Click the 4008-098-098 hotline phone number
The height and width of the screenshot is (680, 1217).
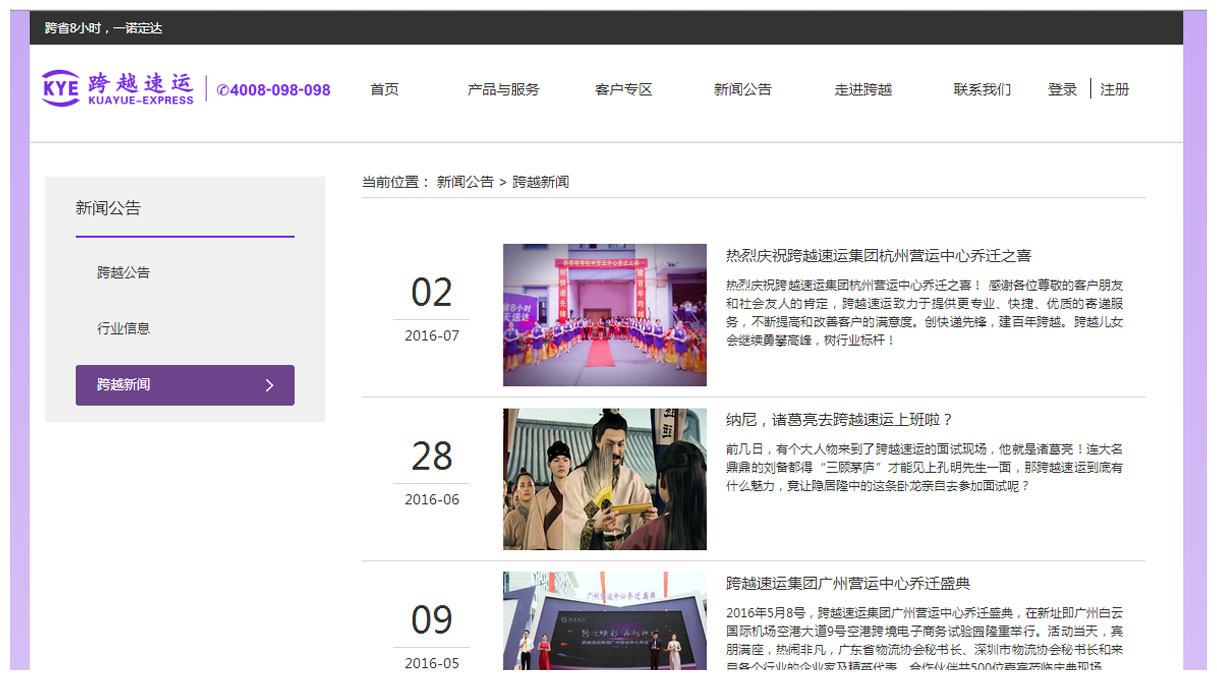click(x=274, y=90)
